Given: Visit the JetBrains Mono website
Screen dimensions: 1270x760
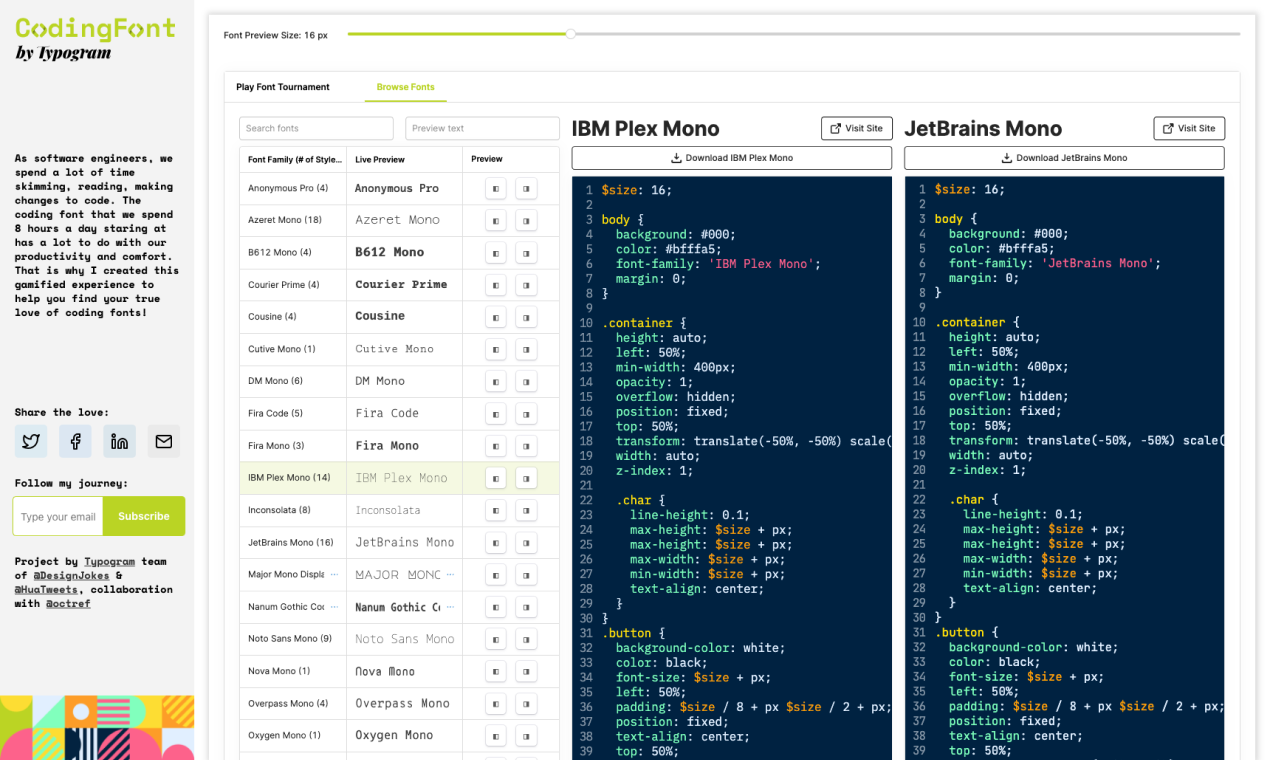Looking at the screenshot, I should click(x=1188, y=128).
